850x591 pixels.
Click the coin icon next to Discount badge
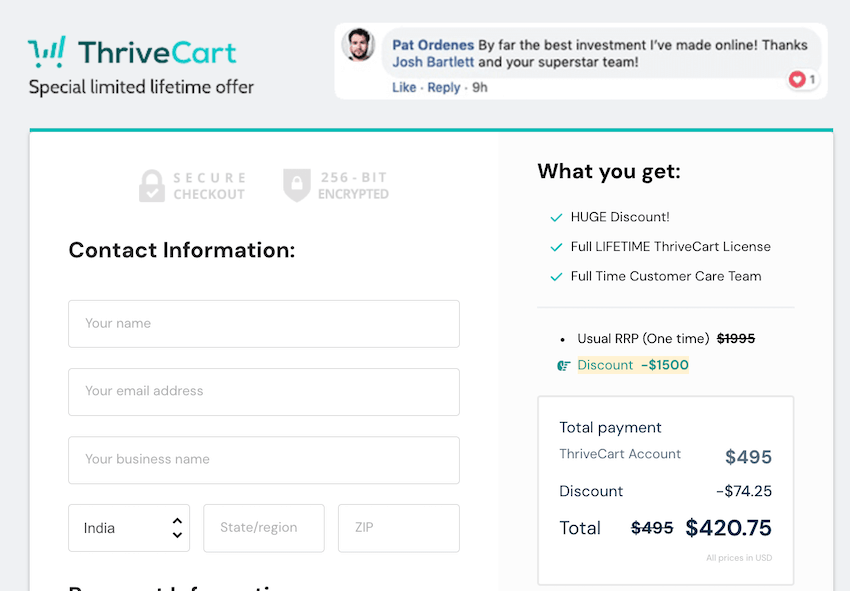(564, 366)
